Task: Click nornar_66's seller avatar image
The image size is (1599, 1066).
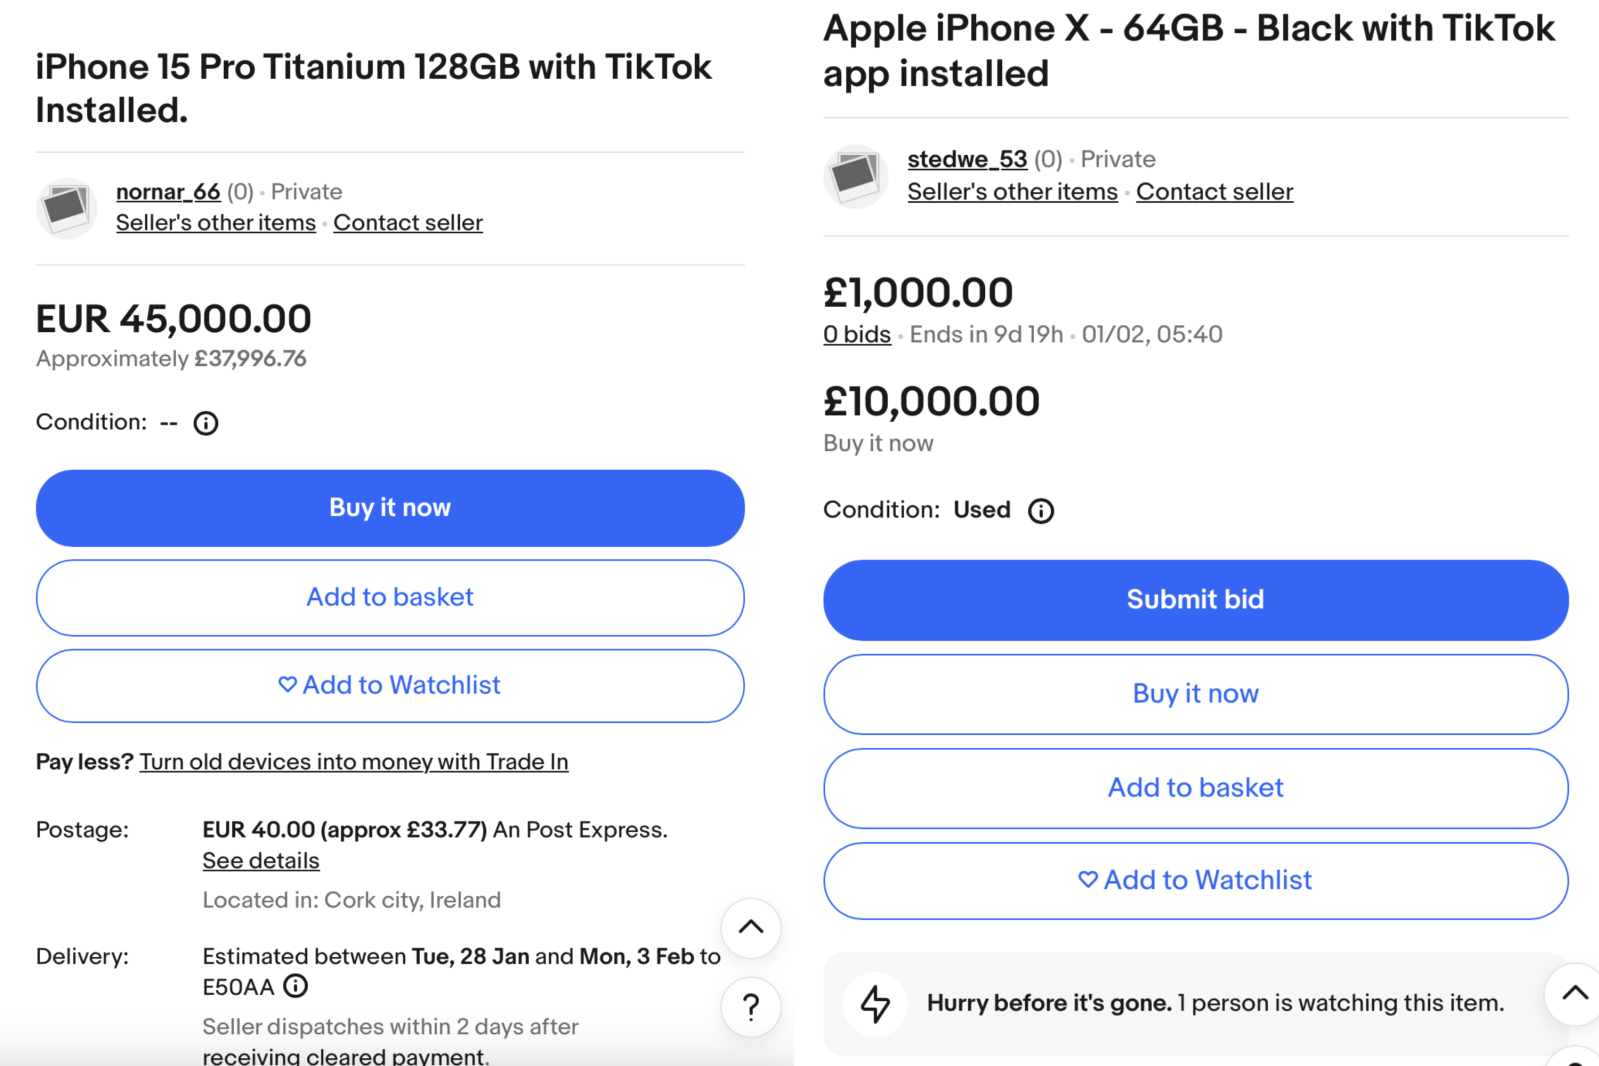Action: click(66, 208)
